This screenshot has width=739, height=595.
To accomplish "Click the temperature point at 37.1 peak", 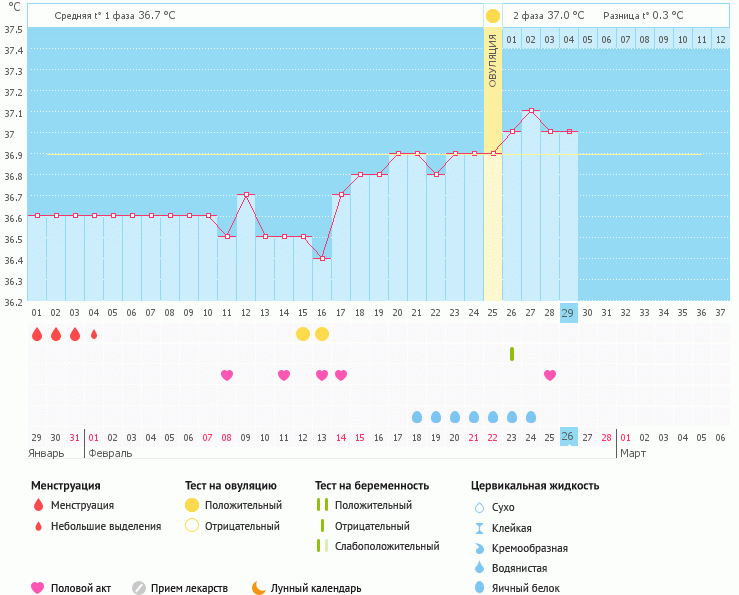I will click(531, 111).
